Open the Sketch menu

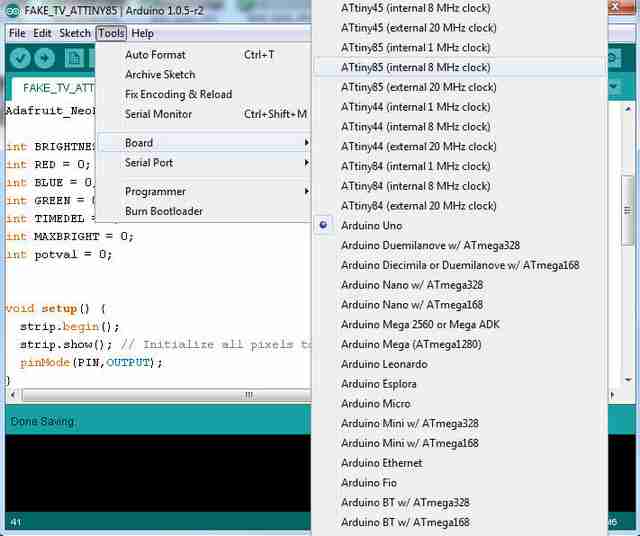coord(75,33)
